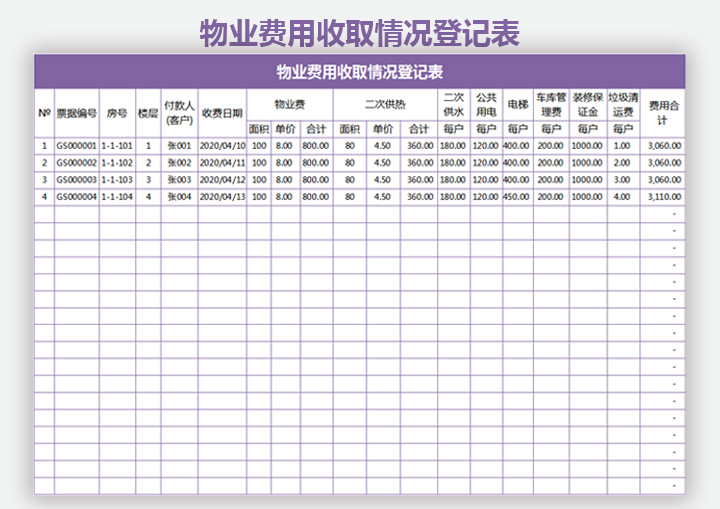Select the 楼层 column header

tap(148, 113)
